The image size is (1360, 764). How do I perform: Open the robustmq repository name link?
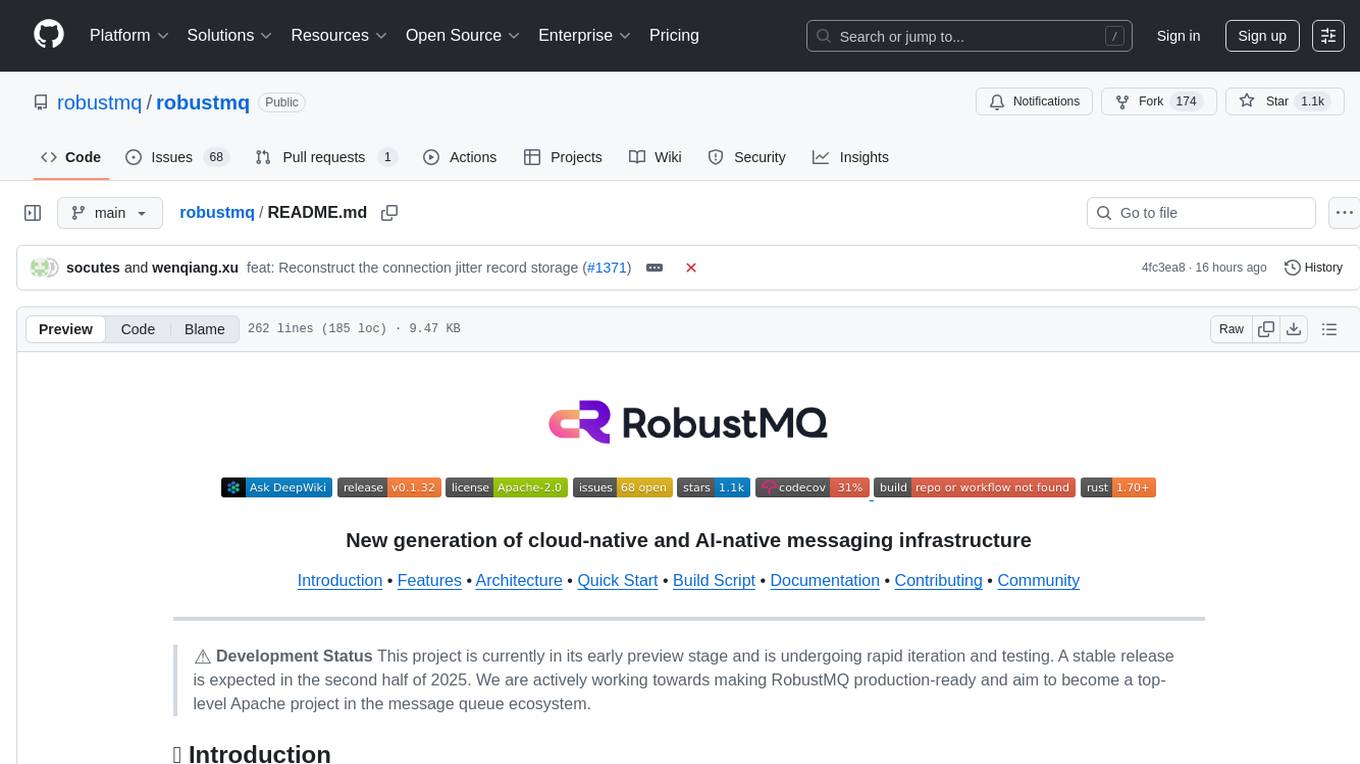coord(203,102)
